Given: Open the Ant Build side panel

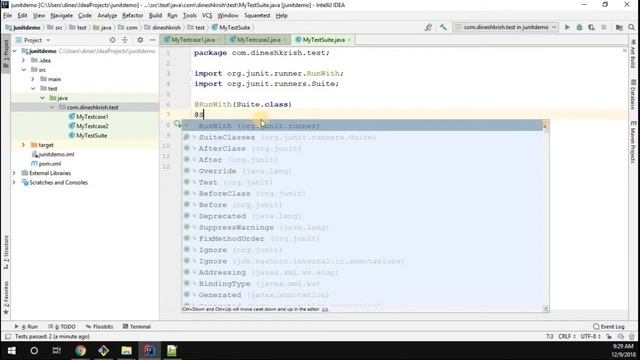Looking at the screenshot, I should point(633,54).
